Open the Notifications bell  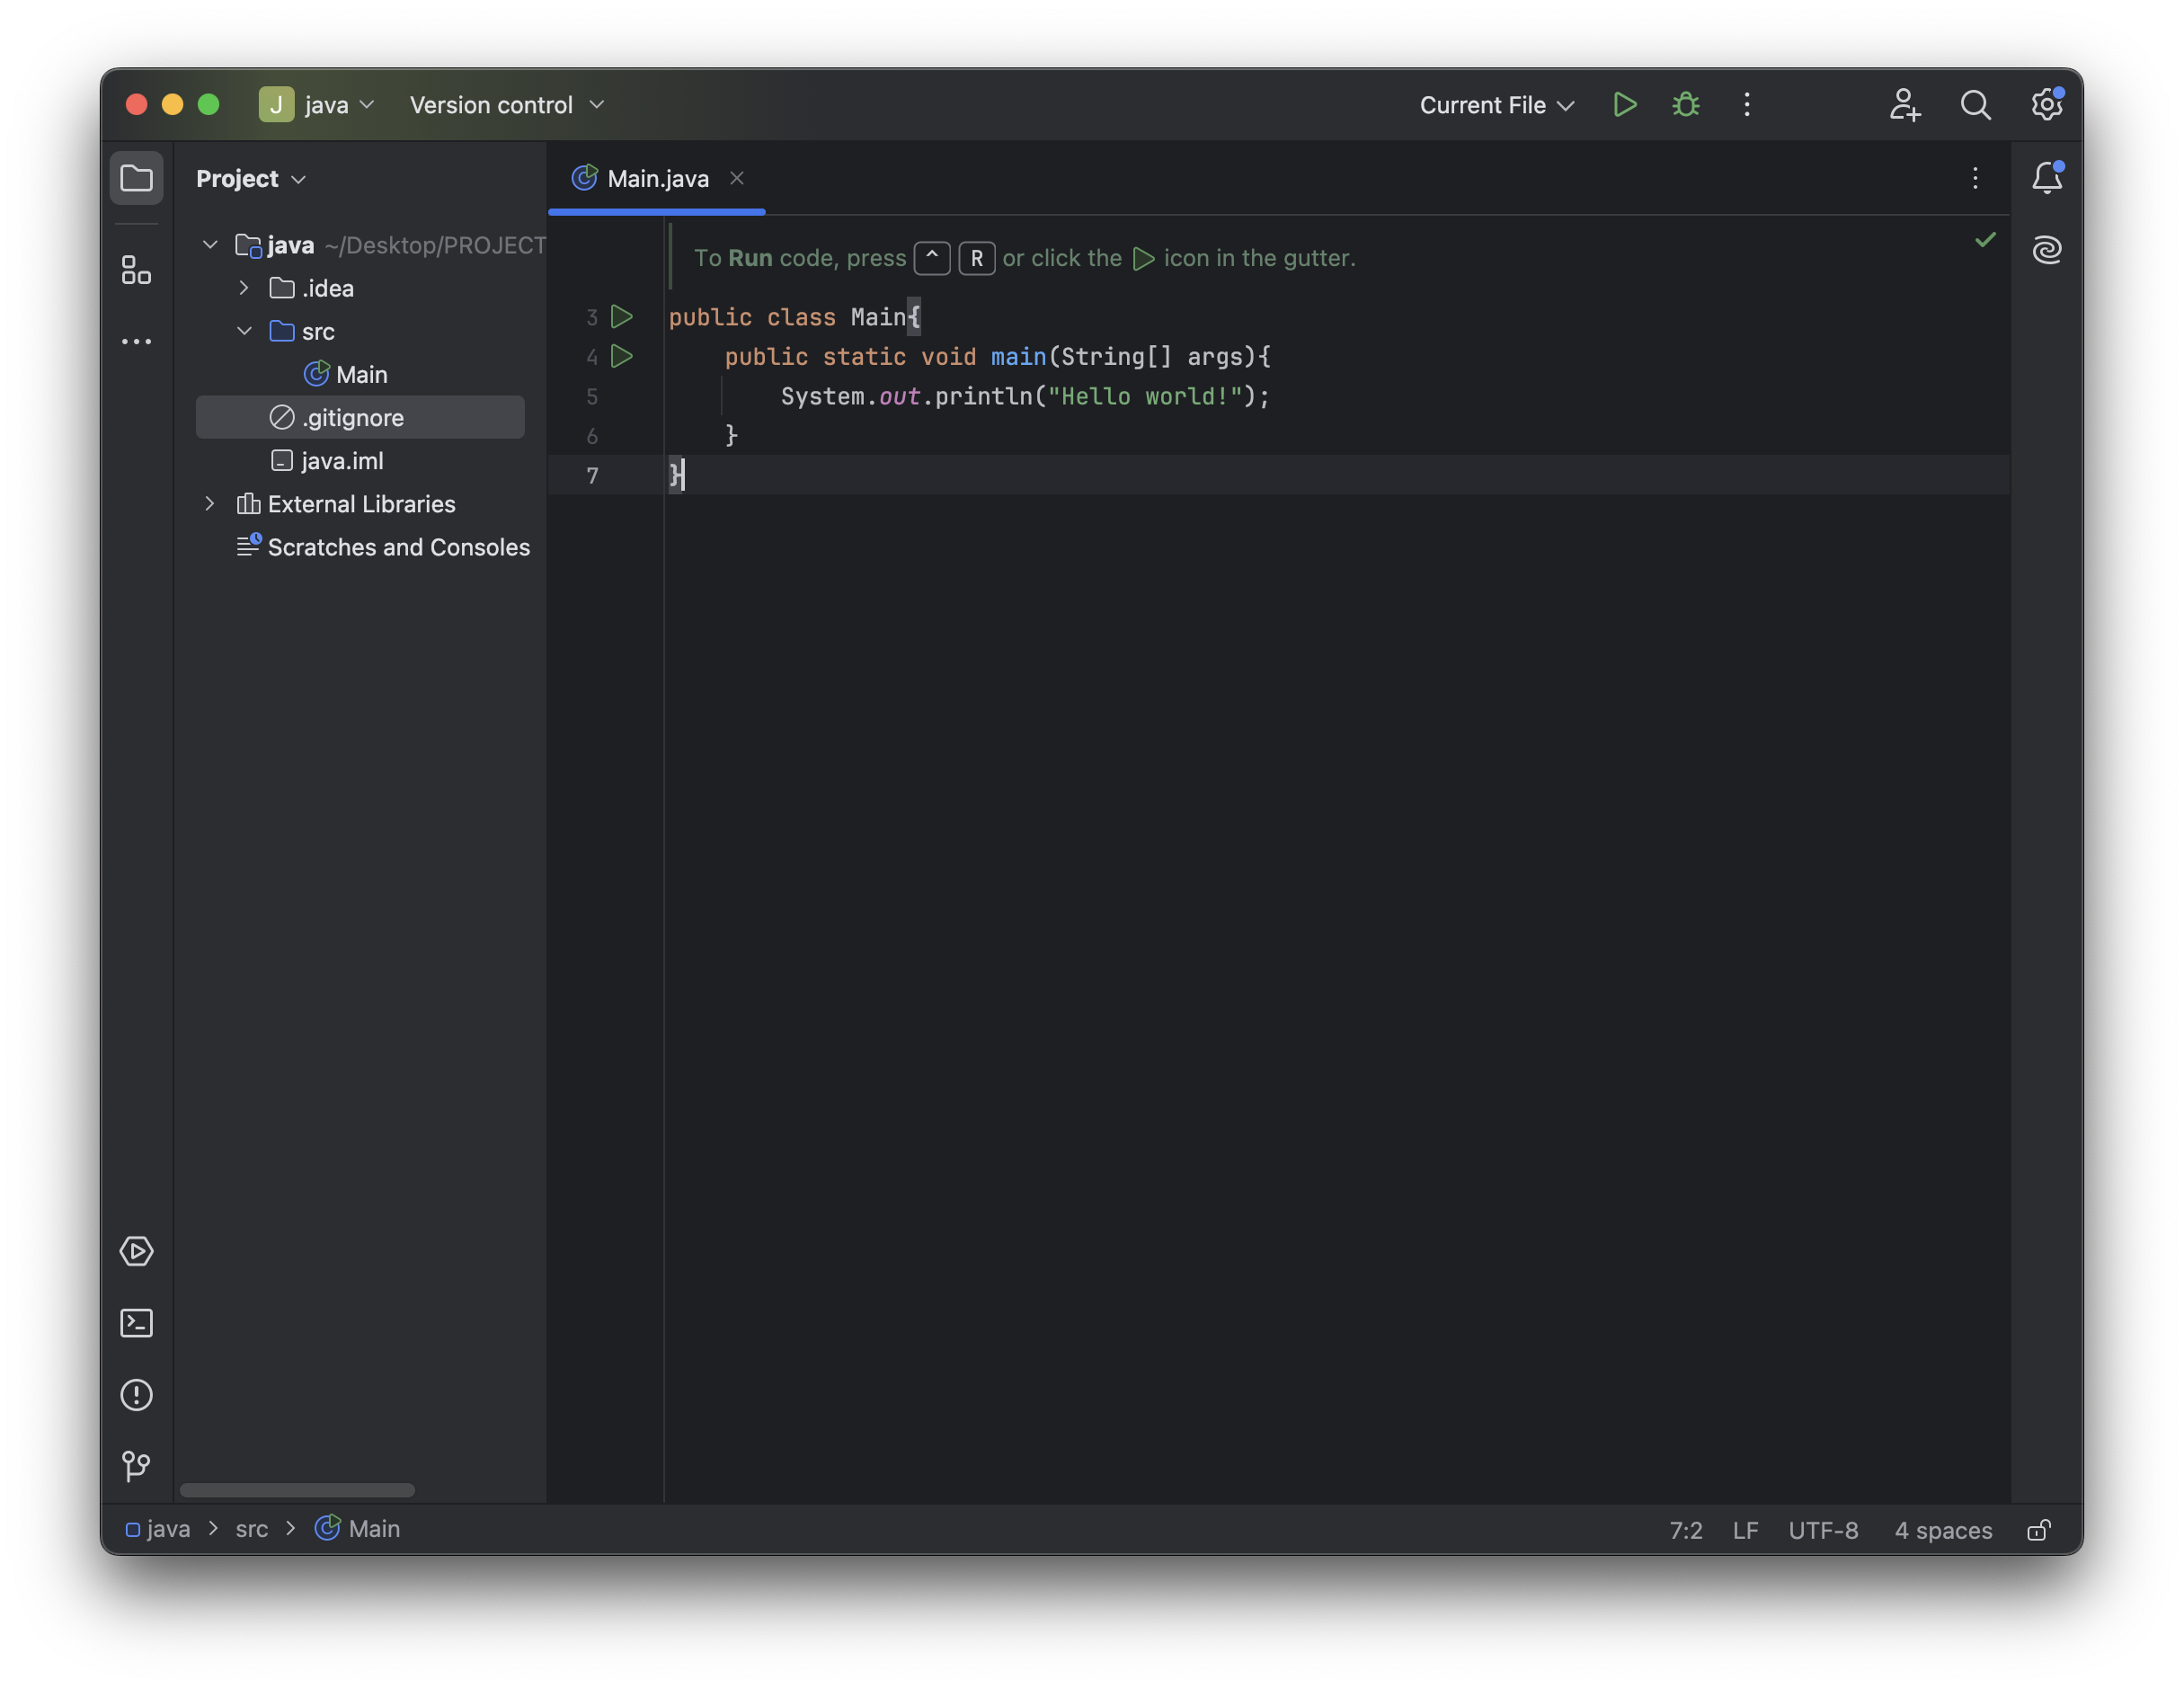tap(2046, 178)
